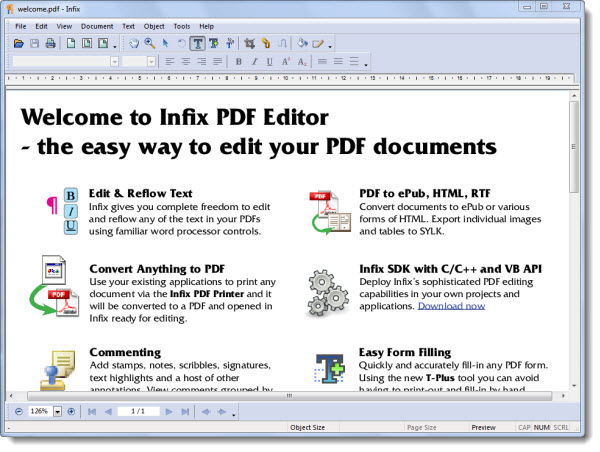Open the font size dropdown arrow
The image size is (600, 452).
point(152,62)
